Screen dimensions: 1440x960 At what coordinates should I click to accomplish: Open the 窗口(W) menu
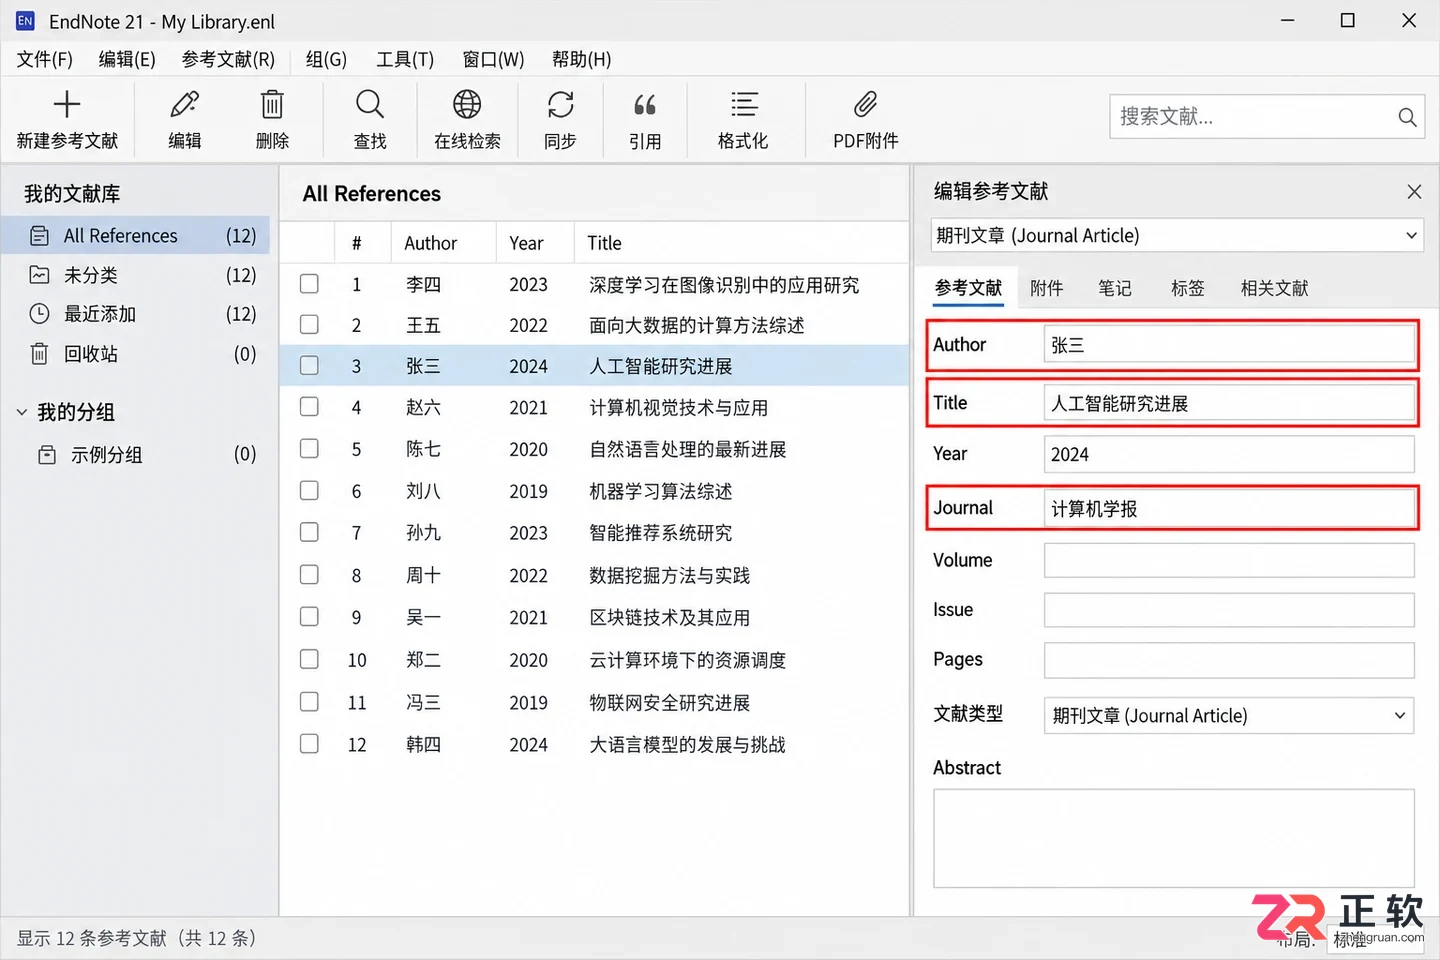[493, 60]
